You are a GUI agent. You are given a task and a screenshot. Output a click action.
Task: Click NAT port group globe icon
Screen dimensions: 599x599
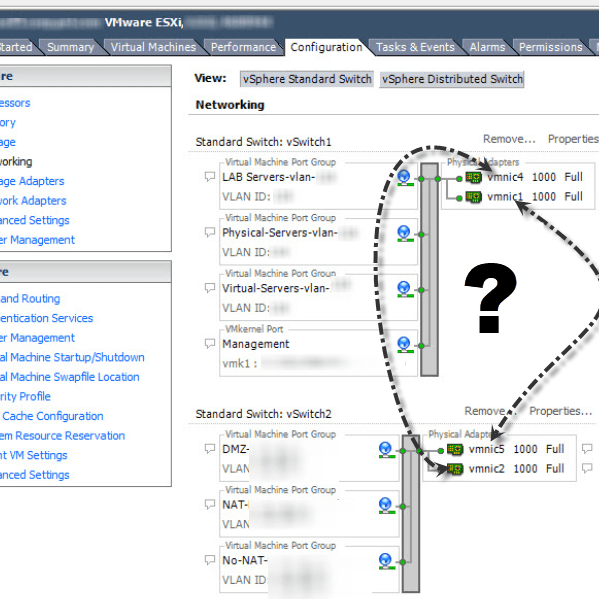(x=386, y=505)
